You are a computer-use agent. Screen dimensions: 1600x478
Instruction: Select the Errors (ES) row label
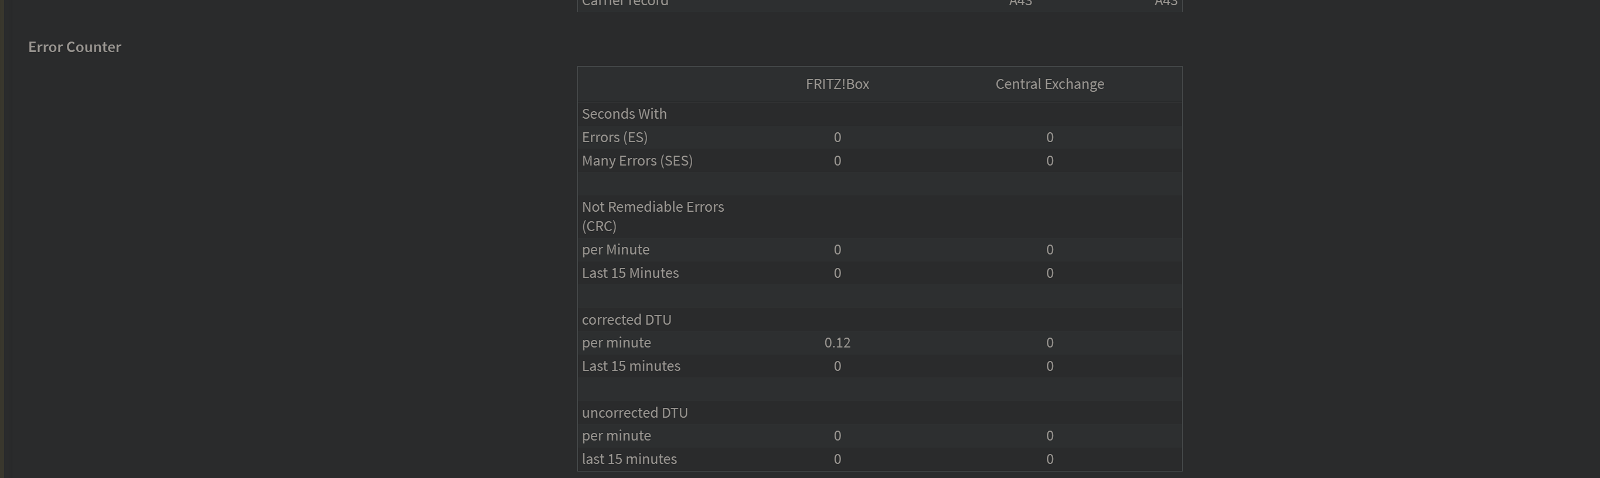pos(614,137)
